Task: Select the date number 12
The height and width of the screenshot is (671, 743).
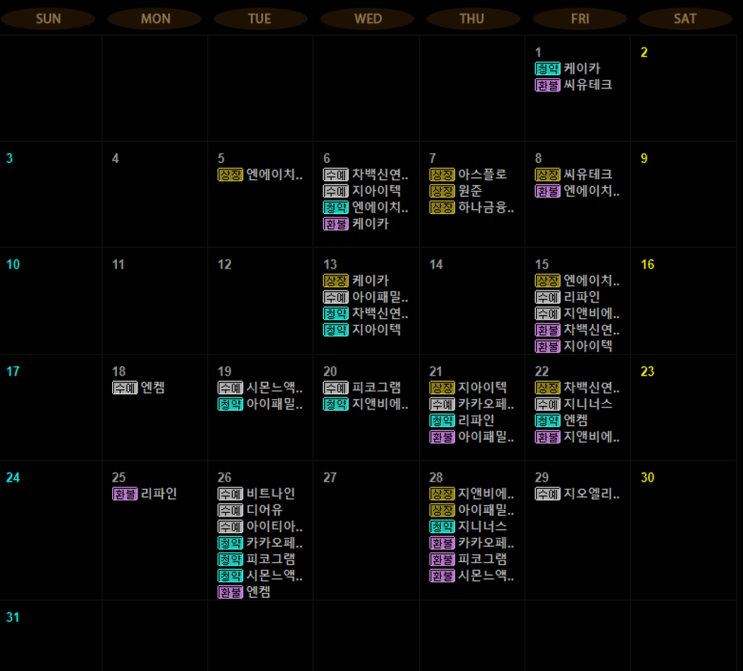Action: pyautogui.click(x=224, y=264)
